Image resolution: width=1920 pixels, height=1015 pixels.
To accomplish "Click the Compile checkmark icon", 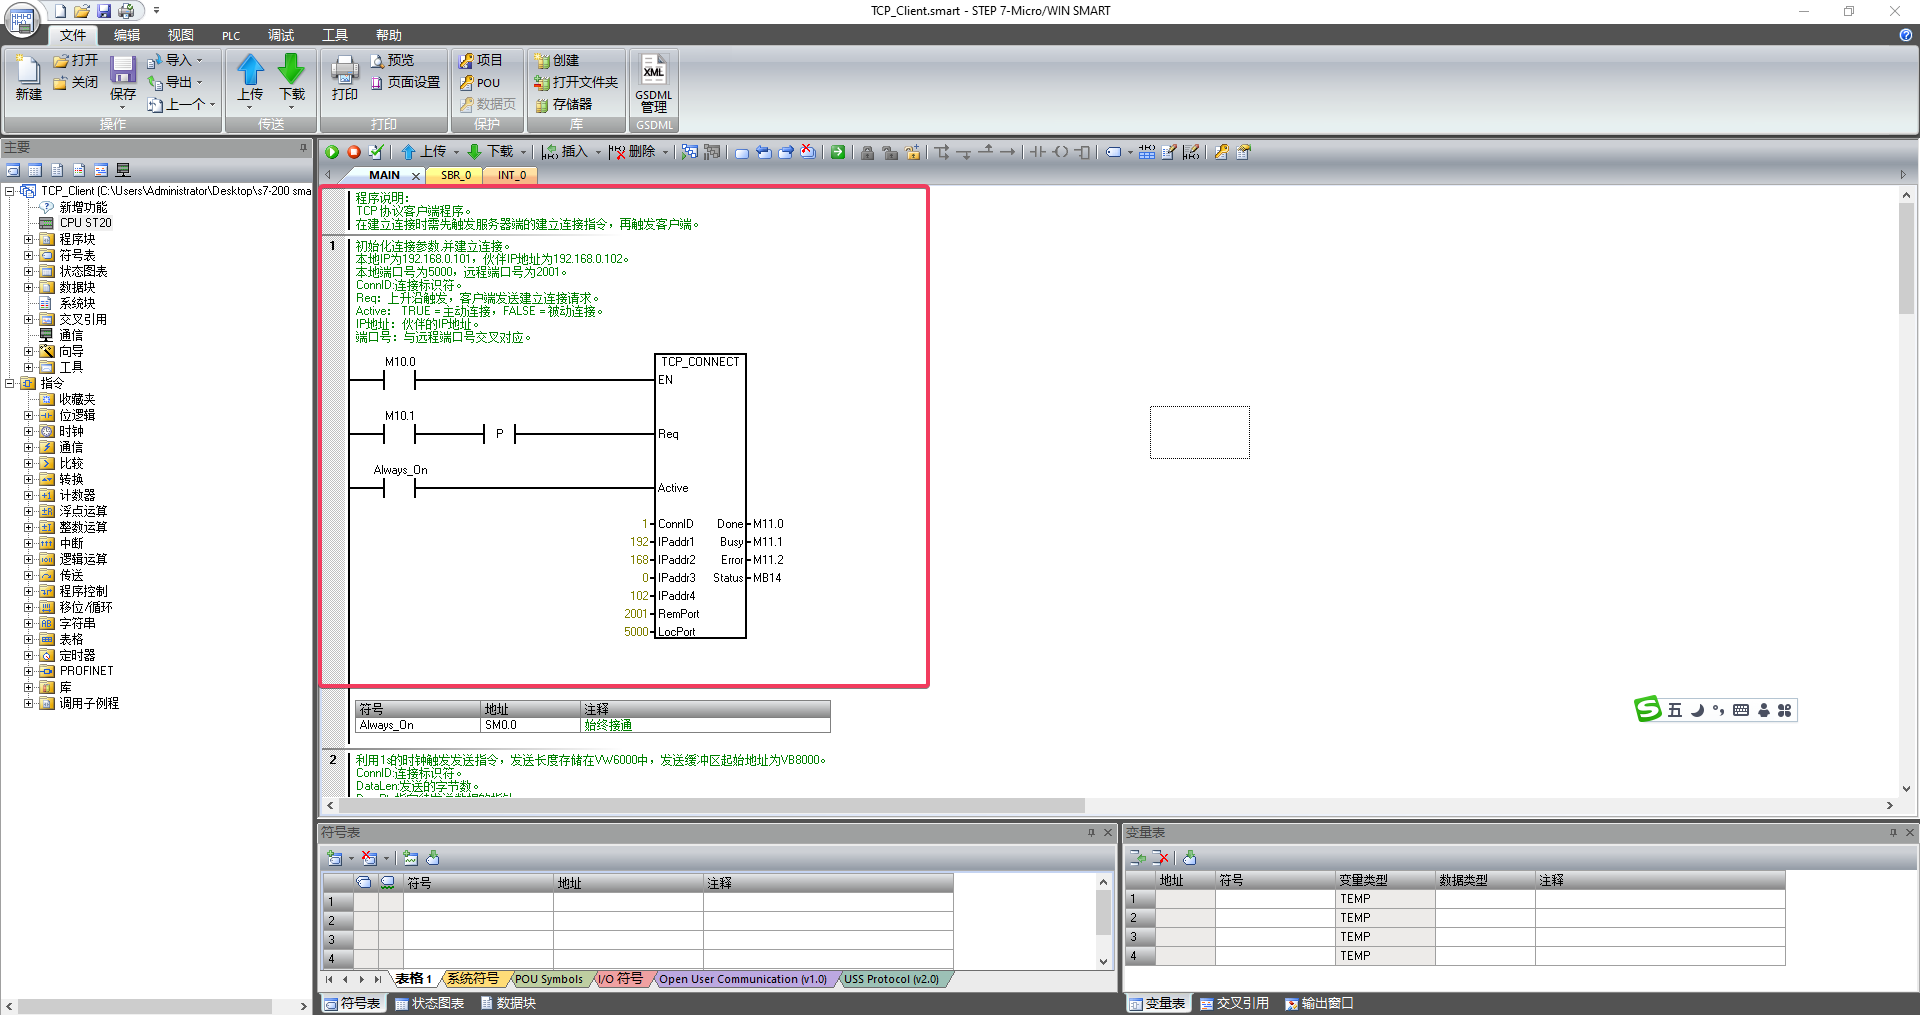I will pyautogui.click(x=376, y=152).
